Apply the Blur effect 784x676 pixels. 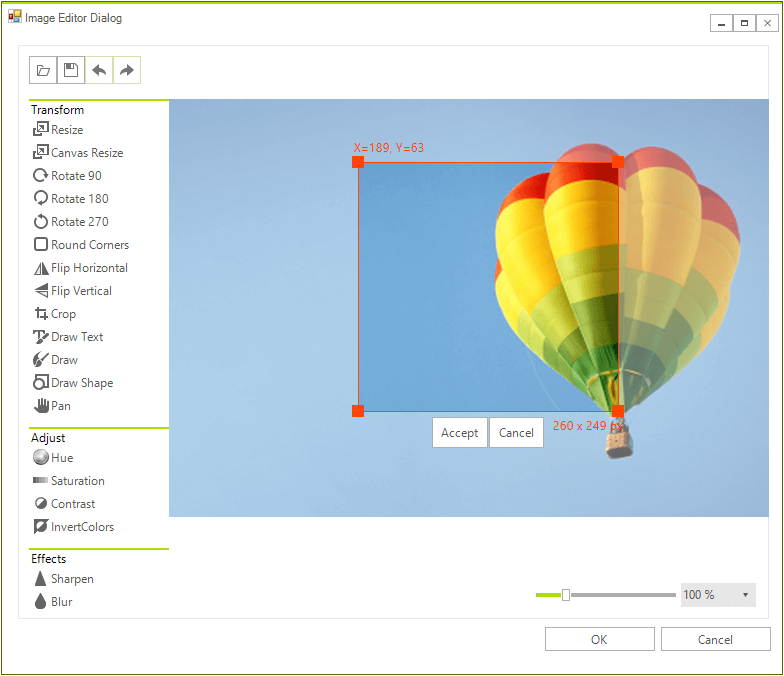click(x=53, y=602)
